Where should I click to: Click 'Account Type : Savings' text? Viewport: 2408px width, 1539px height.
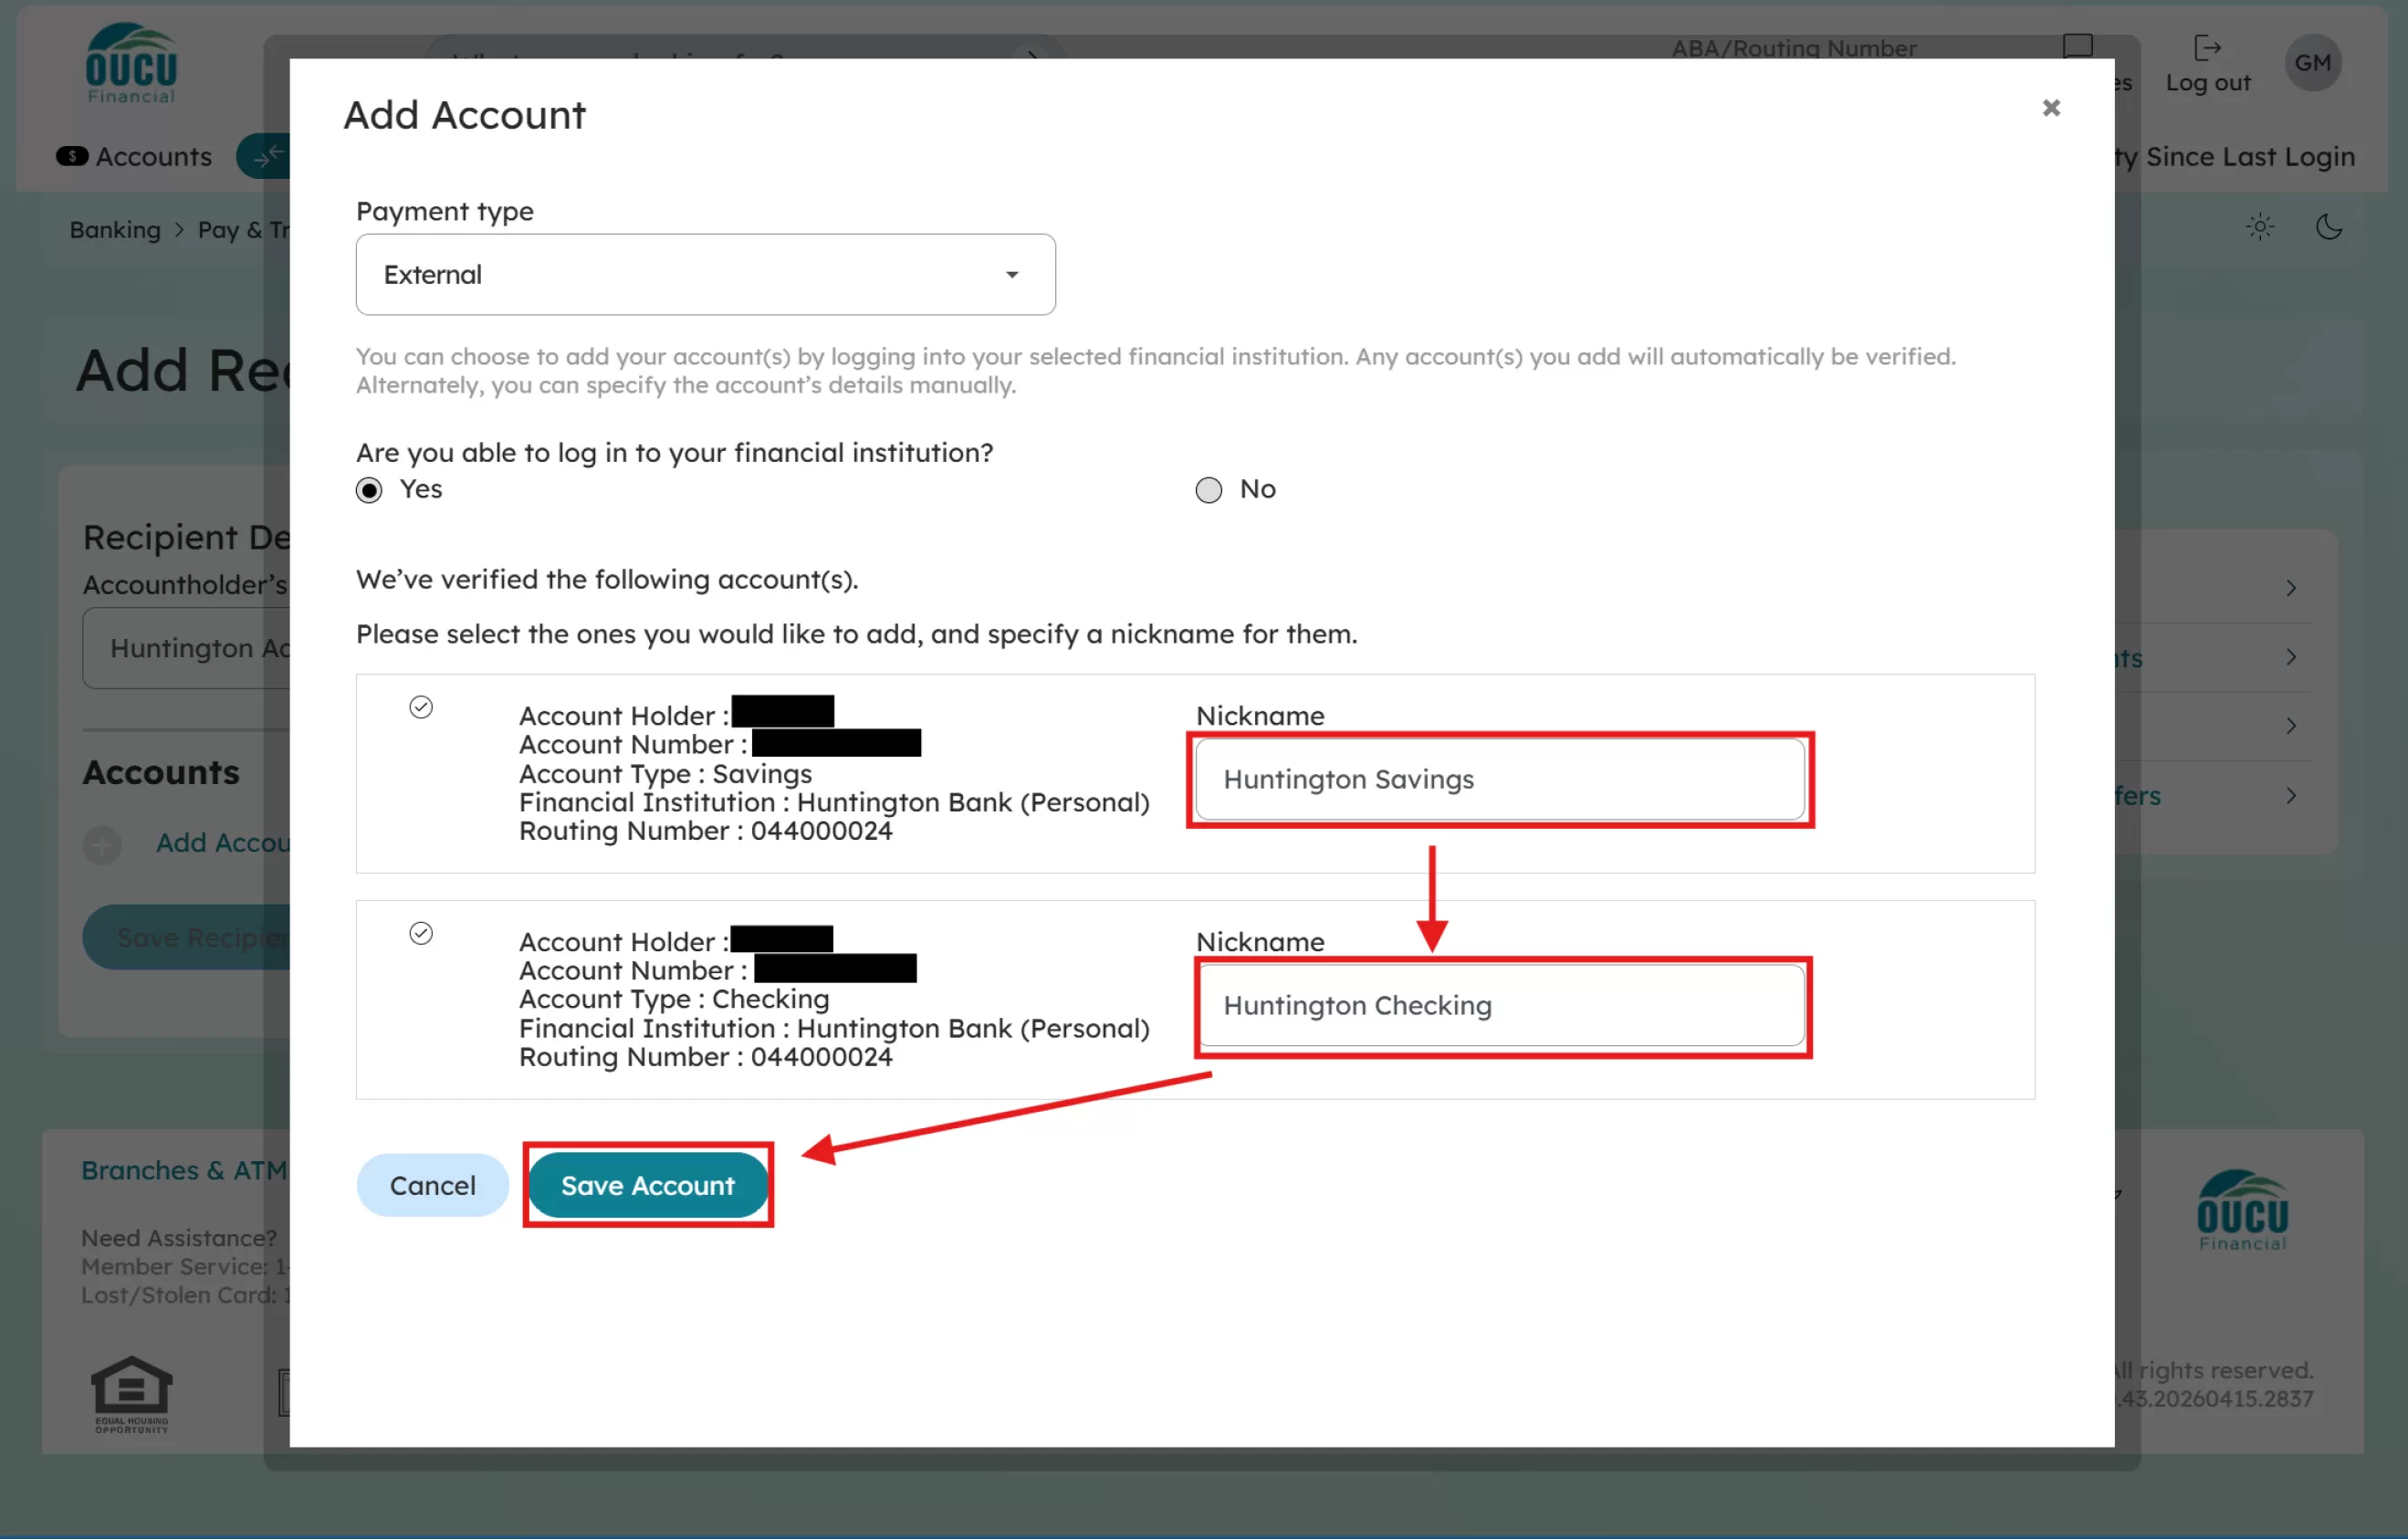(x=665, y=774)
